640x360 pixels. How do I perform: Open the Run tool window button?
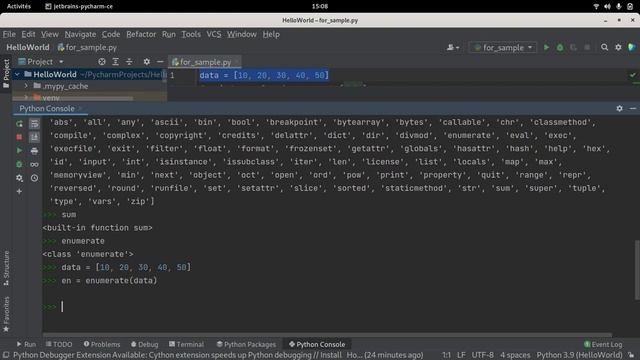[26, 344]
